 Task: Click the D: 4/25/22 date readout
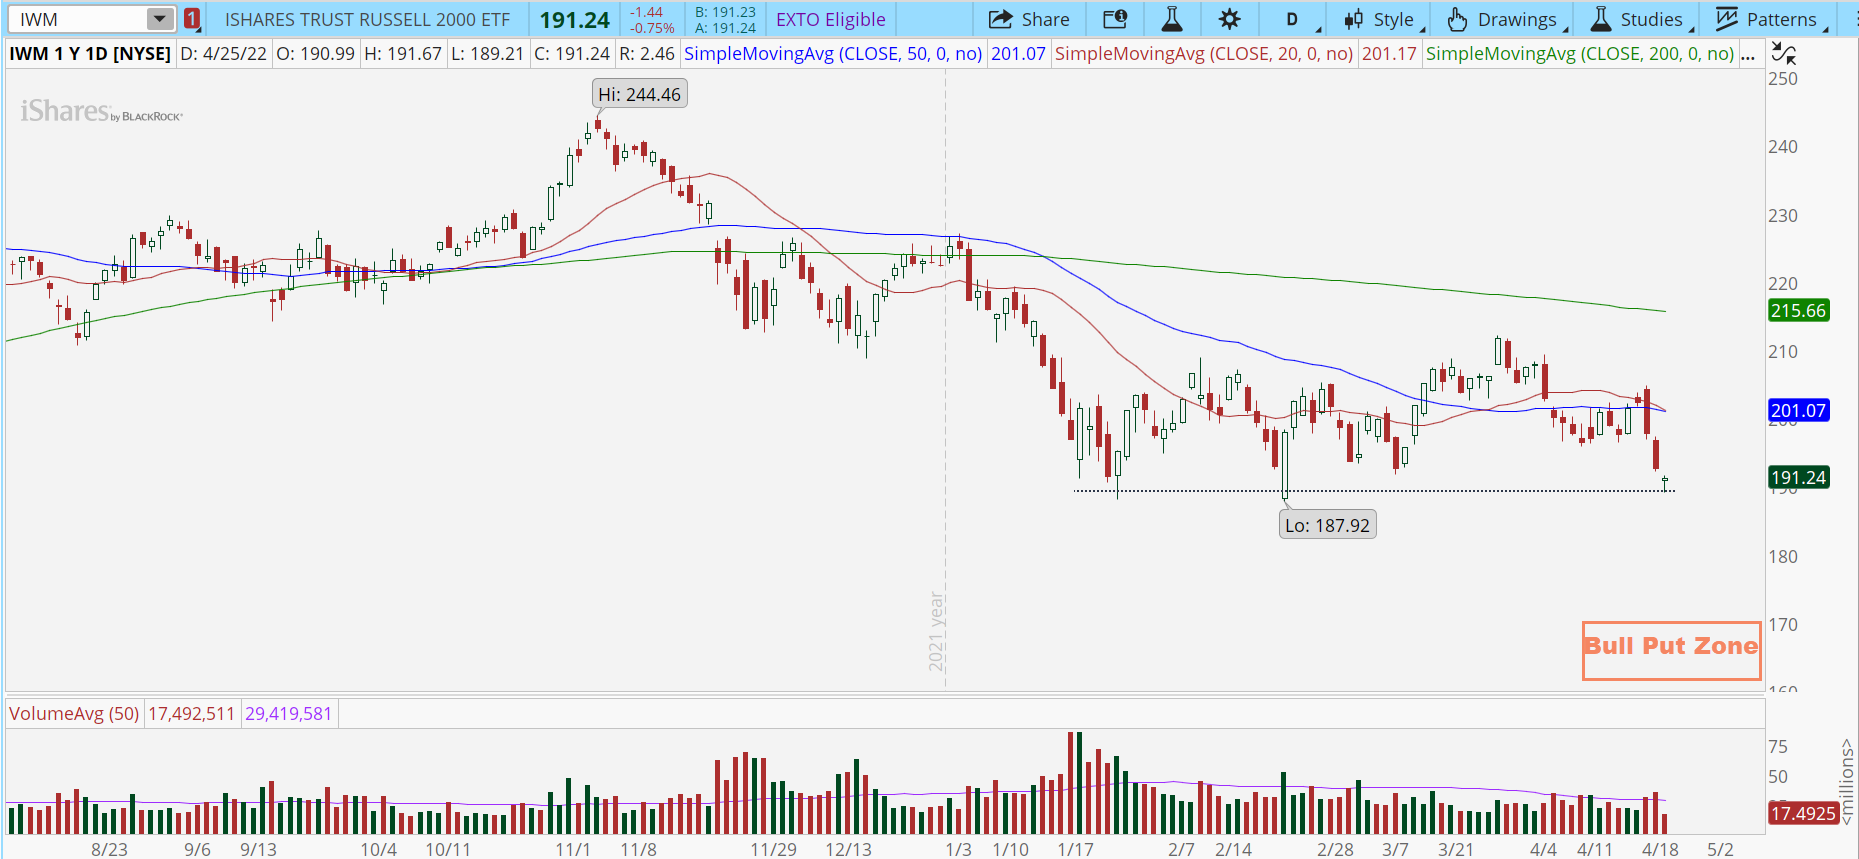click(224, 54)
